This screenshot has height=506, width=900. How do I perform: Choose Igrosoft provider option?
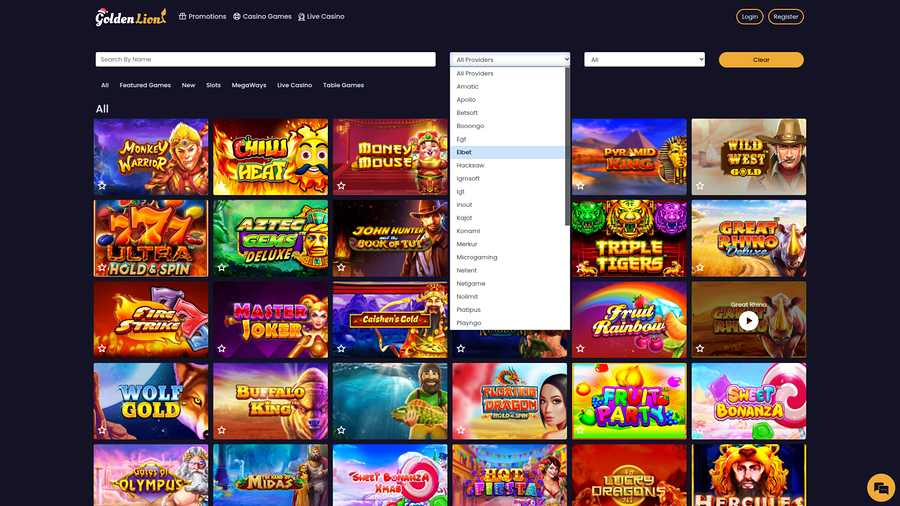507,178
